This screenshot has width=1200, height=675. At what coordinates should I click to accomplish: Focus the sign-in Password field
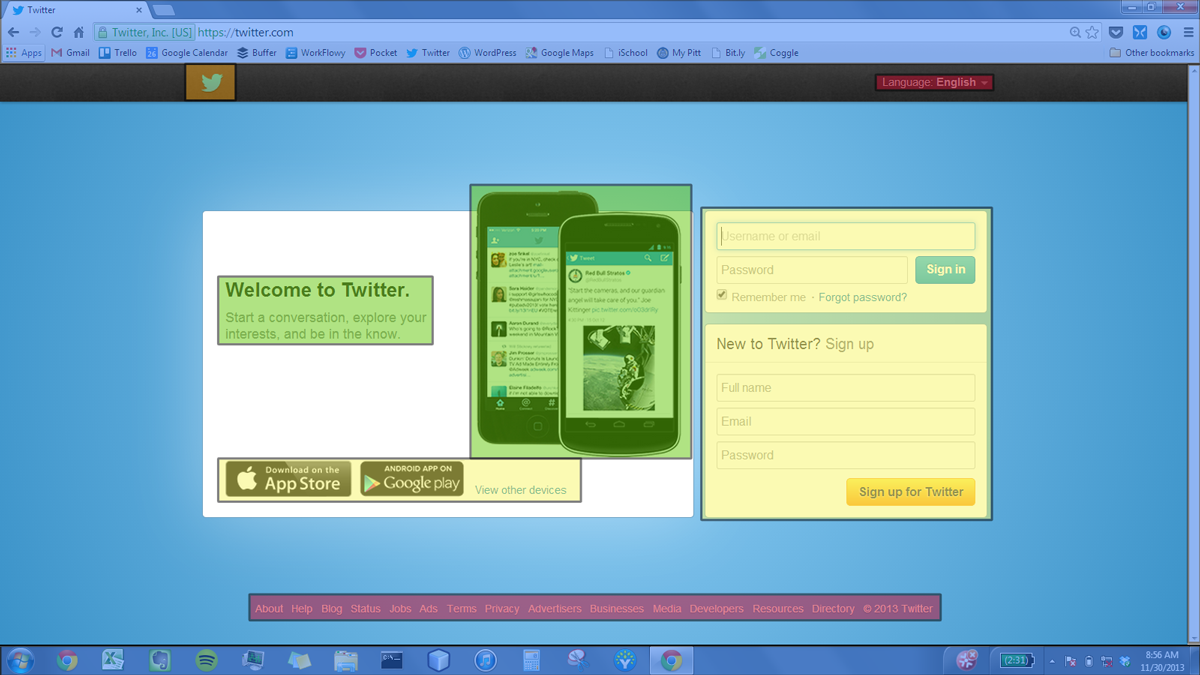pos(812,270)
